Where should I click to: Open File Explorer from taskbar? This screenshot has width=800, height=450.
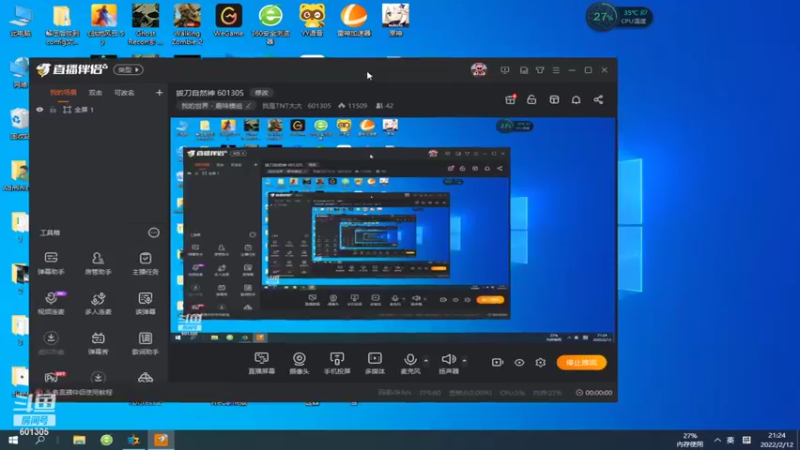(79, 440)
